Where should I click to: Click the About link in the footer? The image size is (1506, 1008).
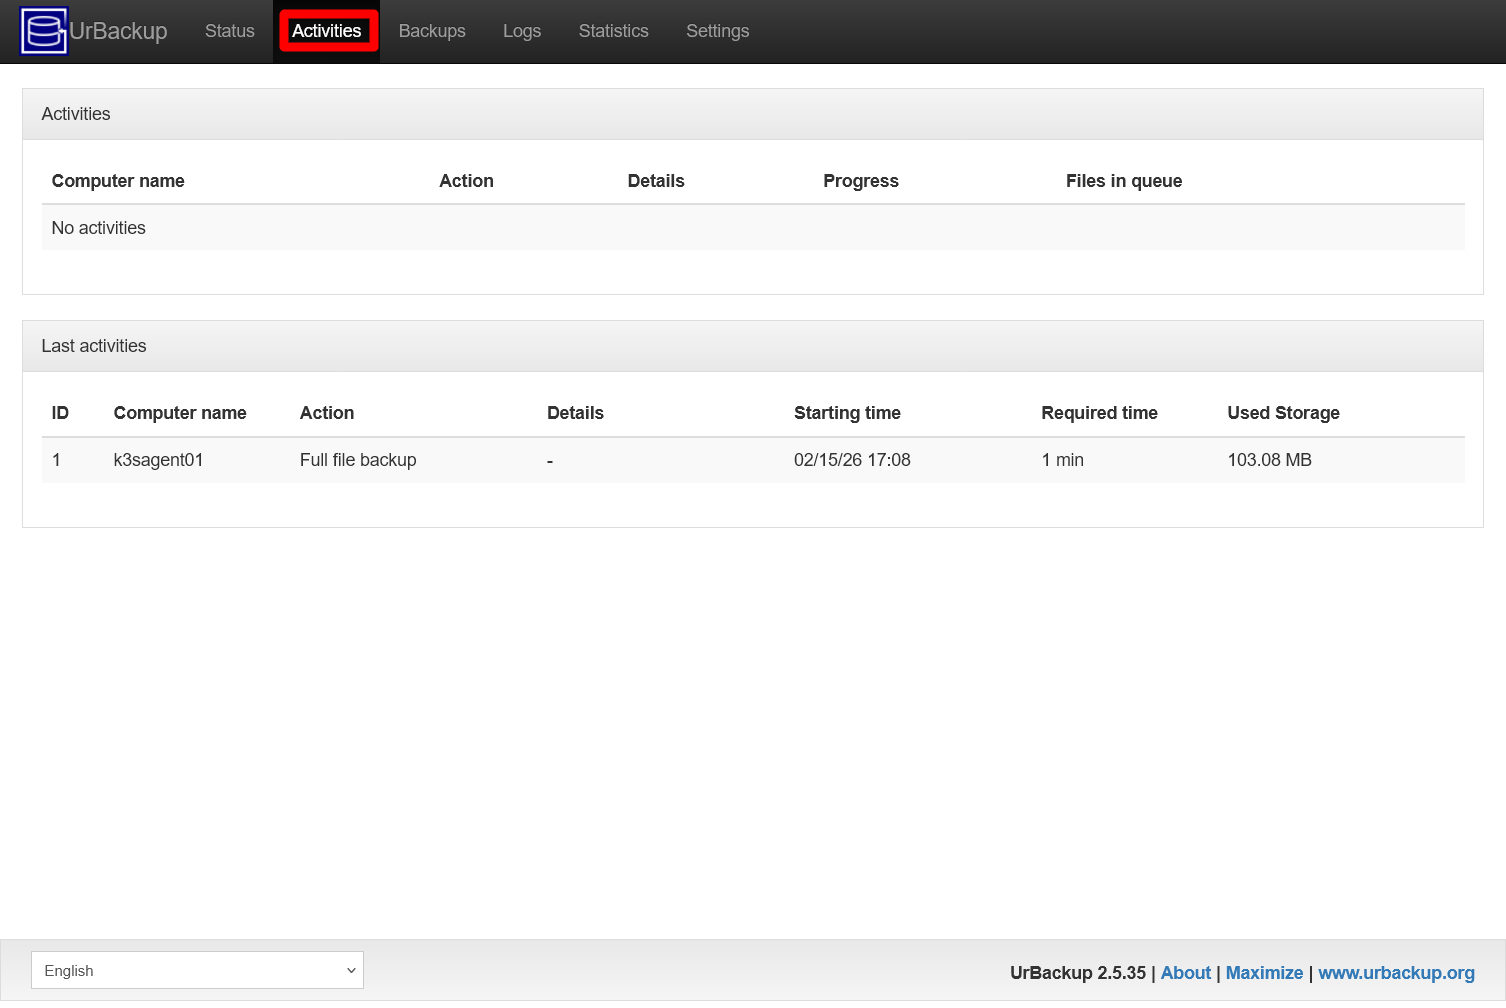(1185, 972)
